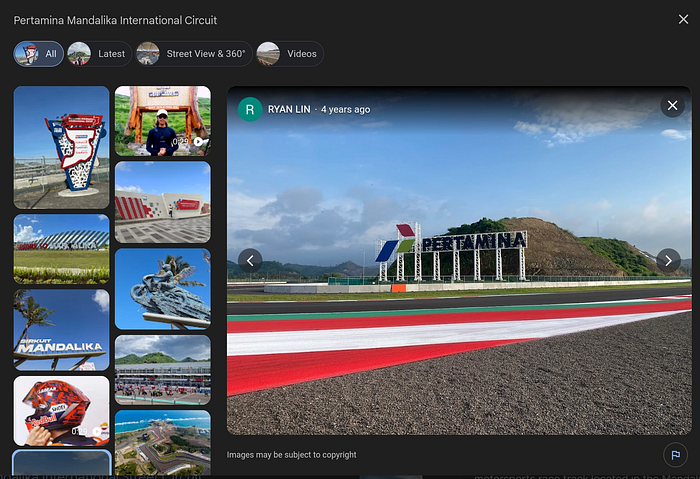Open pit lane grandstand thumbnail
The image size is (700, 479).
click(163, 370)
